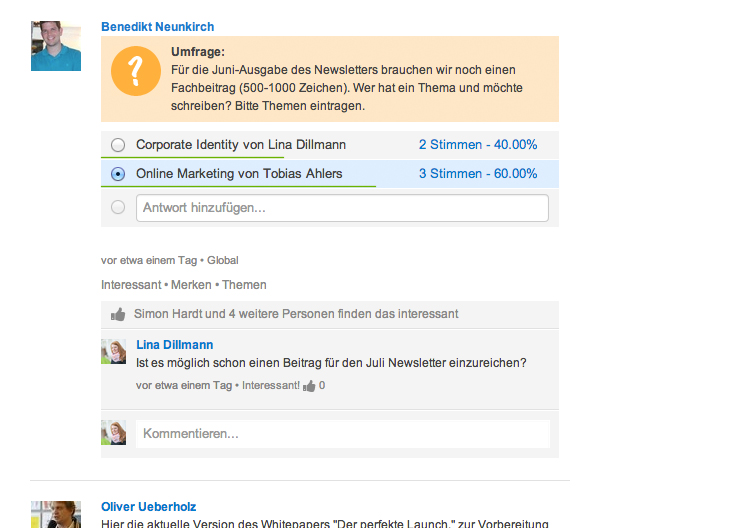This screenshot has height=528, width=750.
Task: Select the radio button next to Antwort hinzufügen
Action: tap(118, 207)
